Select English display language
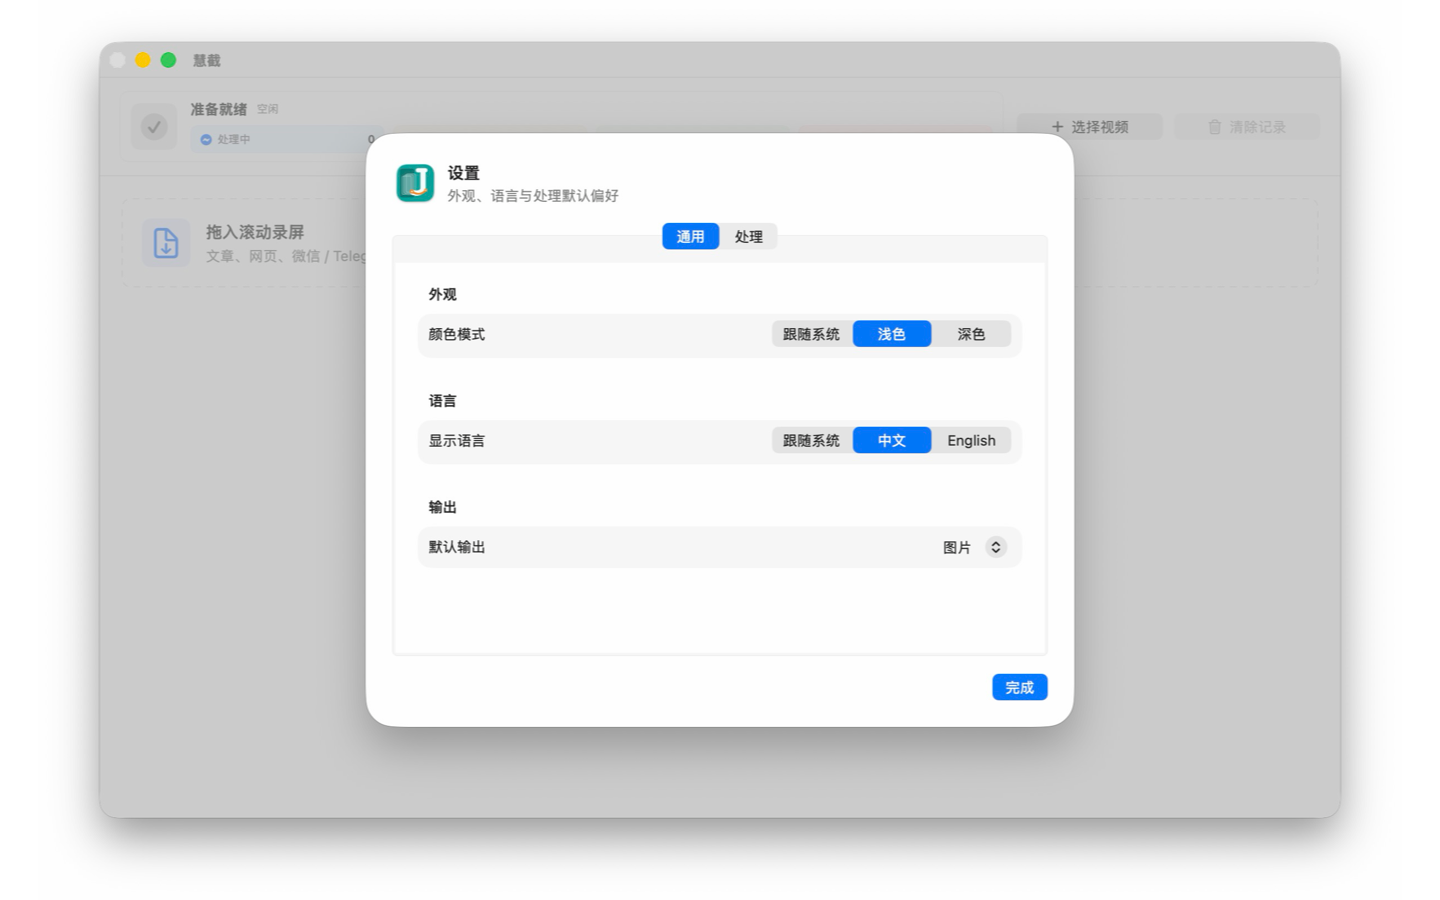The height and width of the screenshot is (900, 1440). 971,440
